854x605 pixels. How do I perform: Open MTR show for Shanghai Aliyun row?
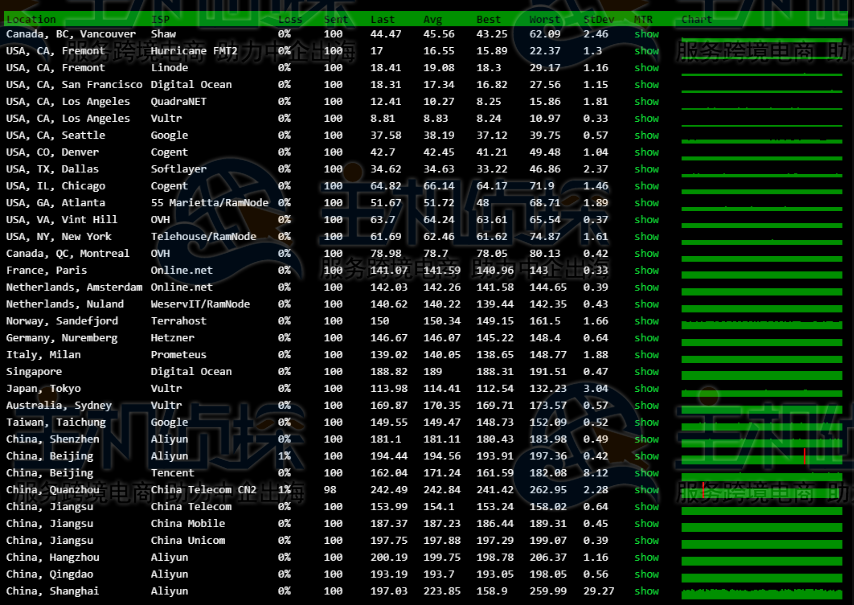pos(646,591)
